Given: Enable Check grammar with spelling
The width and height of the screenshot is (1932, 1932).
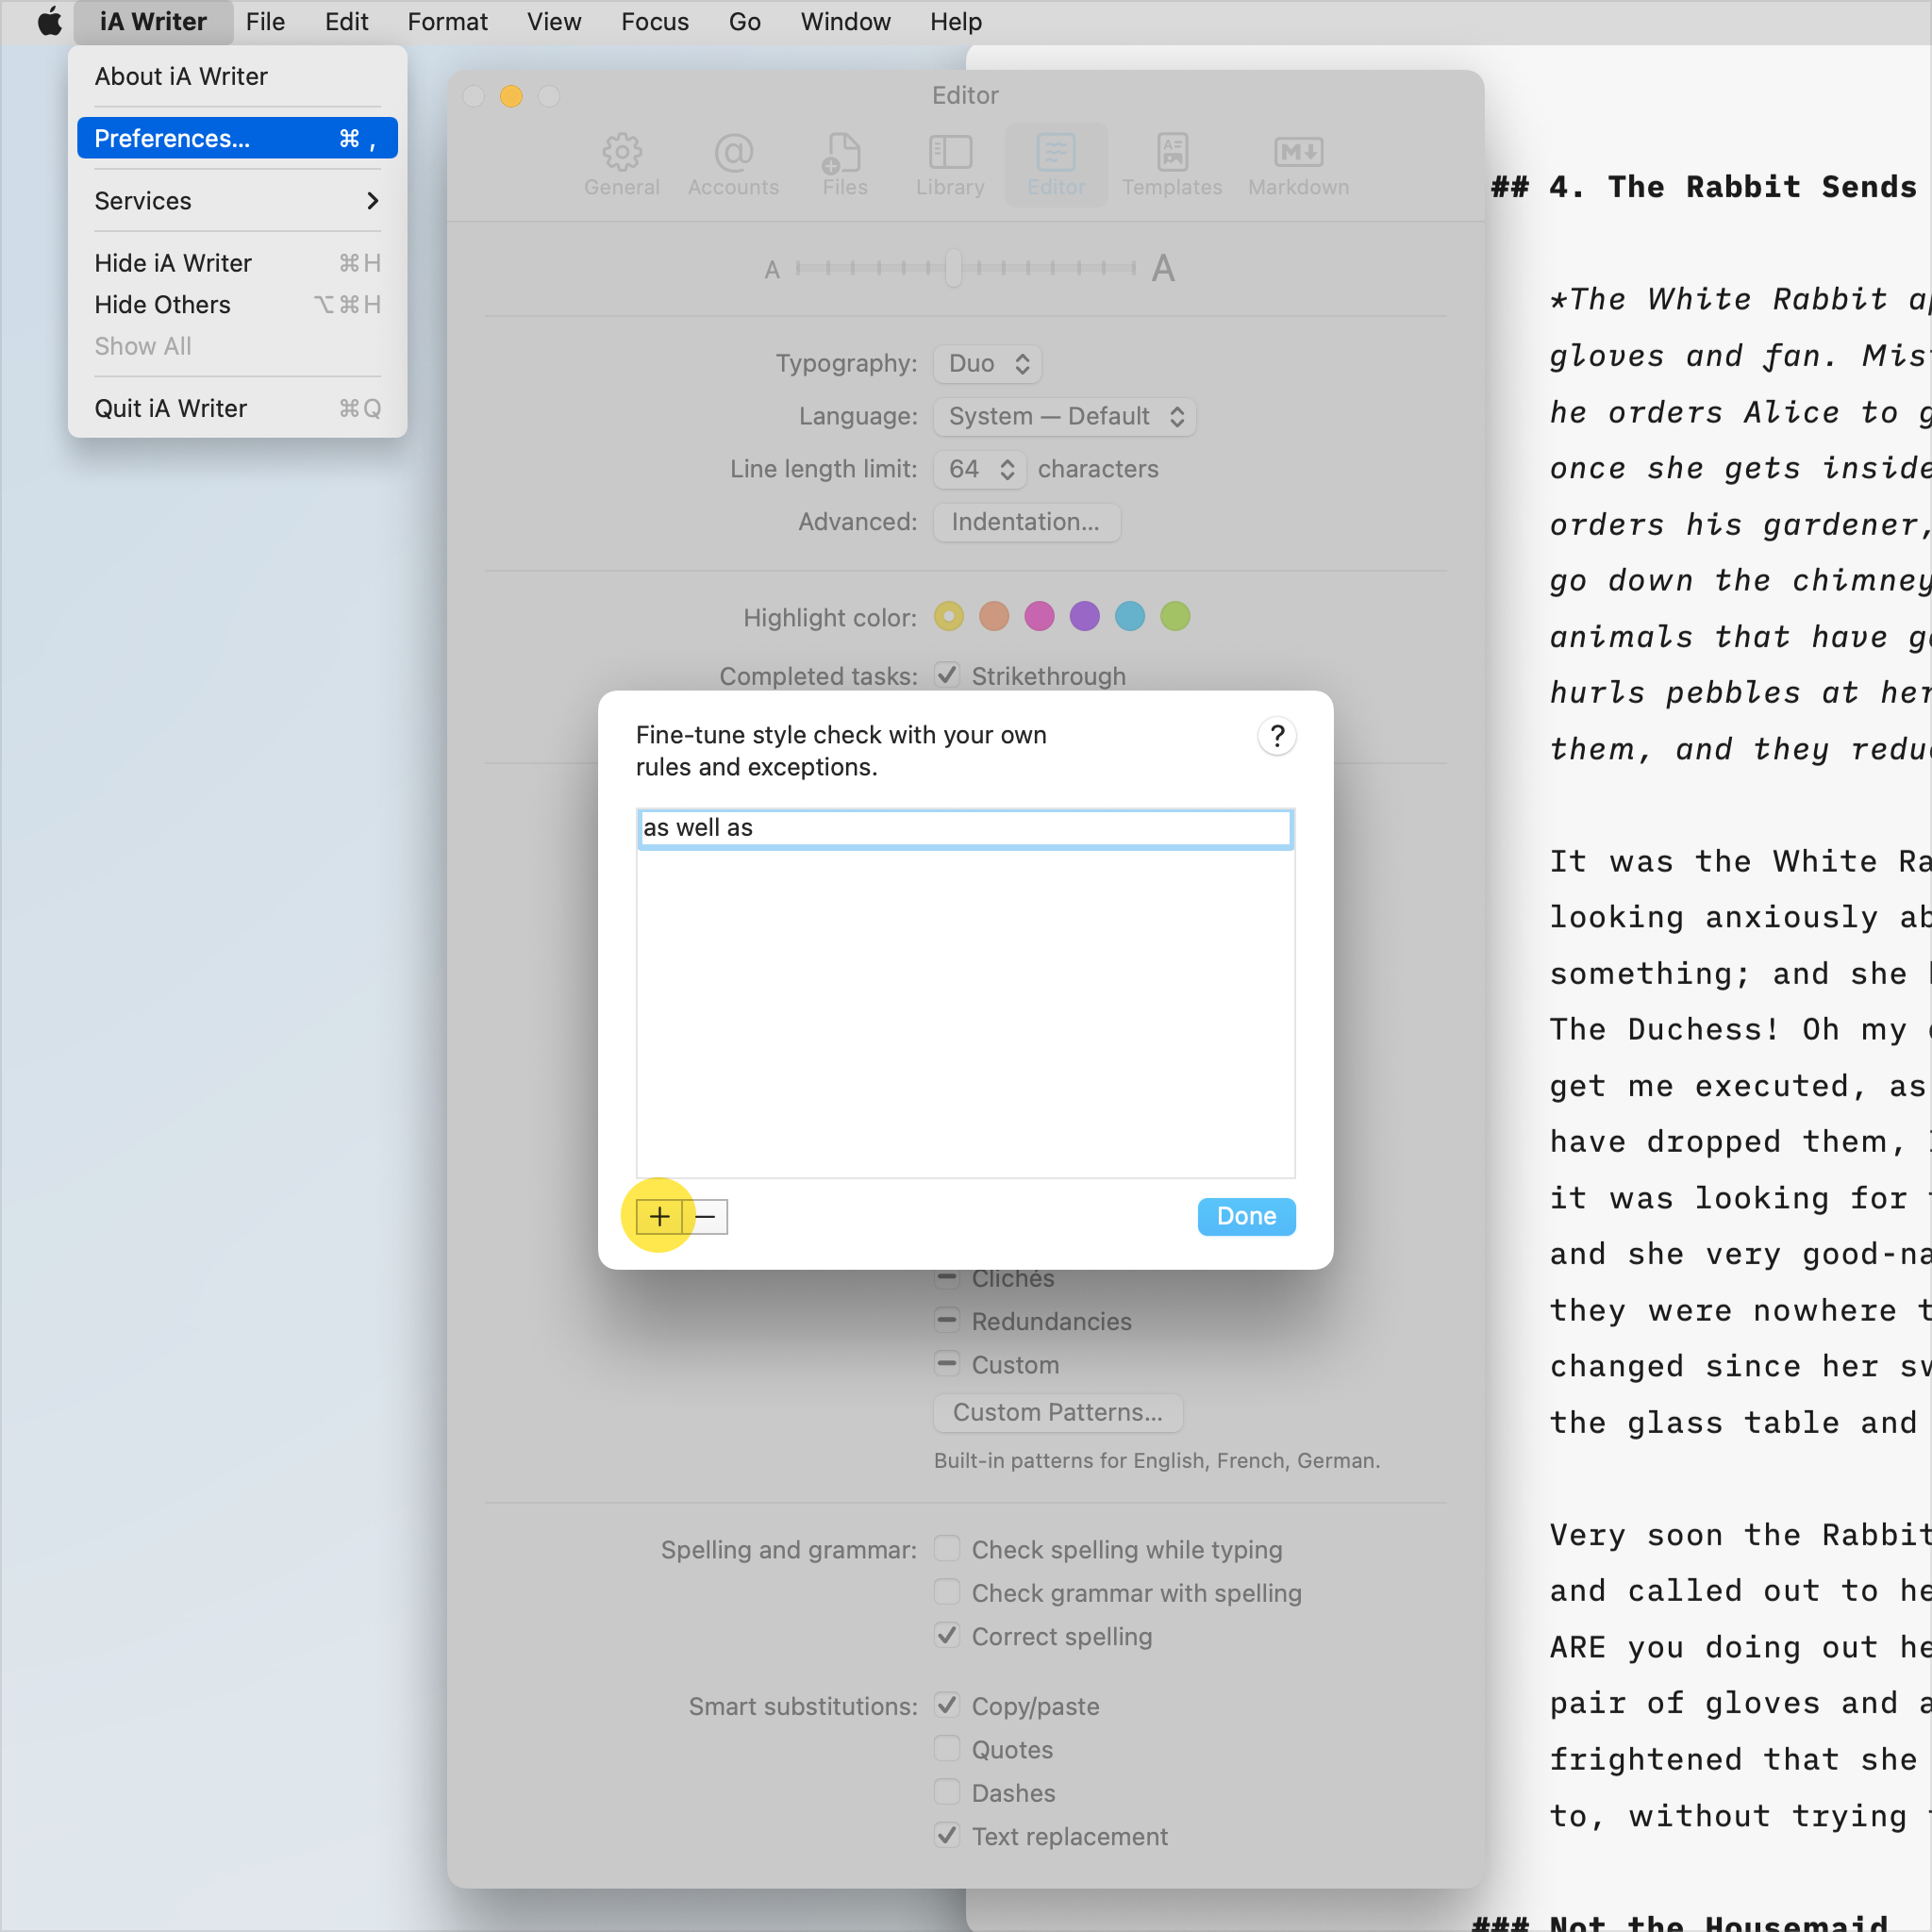Looking at the screenshot, I should 946,1592.
